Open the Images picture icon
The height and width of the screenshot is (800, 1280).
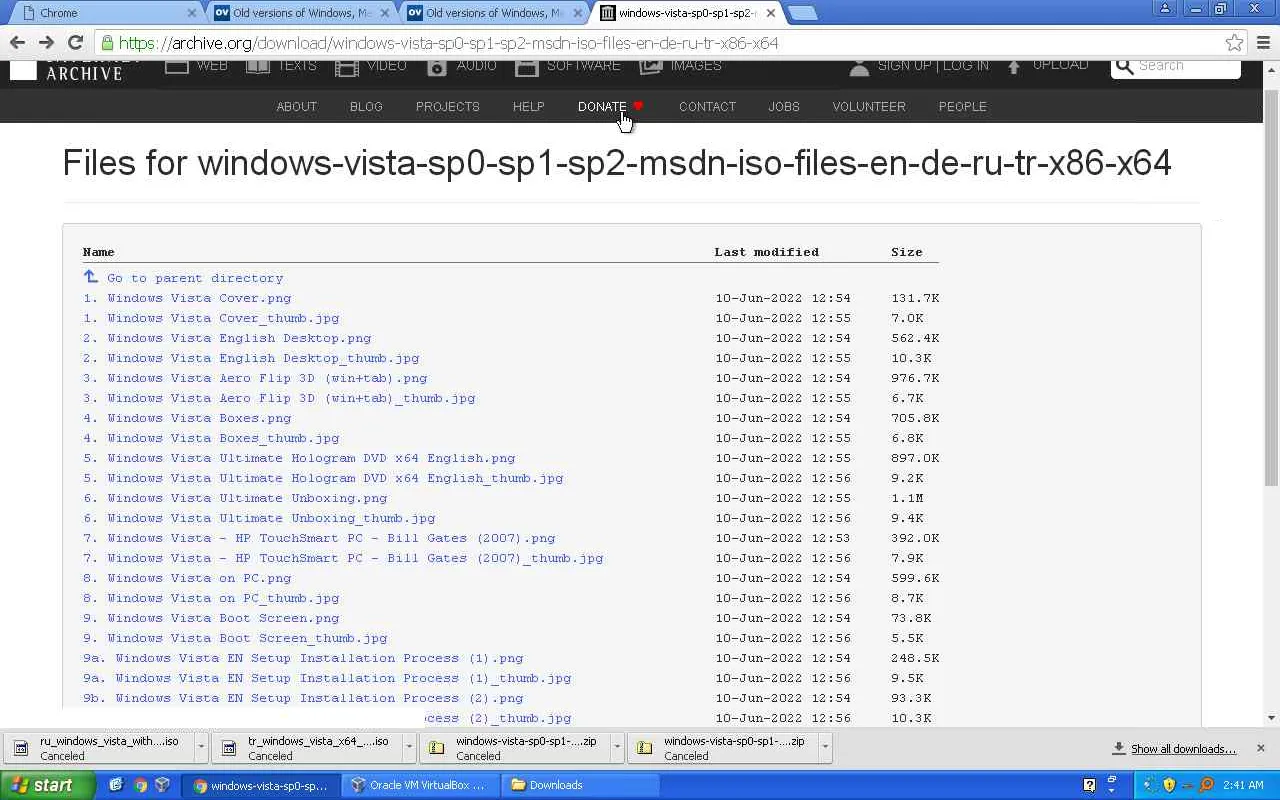651,66
